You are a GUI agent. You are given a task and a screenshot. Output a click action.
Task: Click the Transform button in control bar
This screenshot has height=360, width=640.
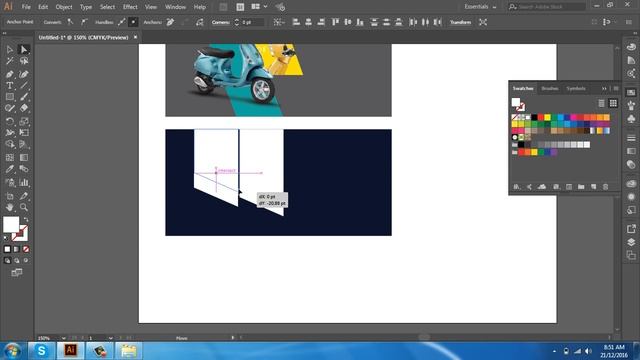(x=460, y=22)
